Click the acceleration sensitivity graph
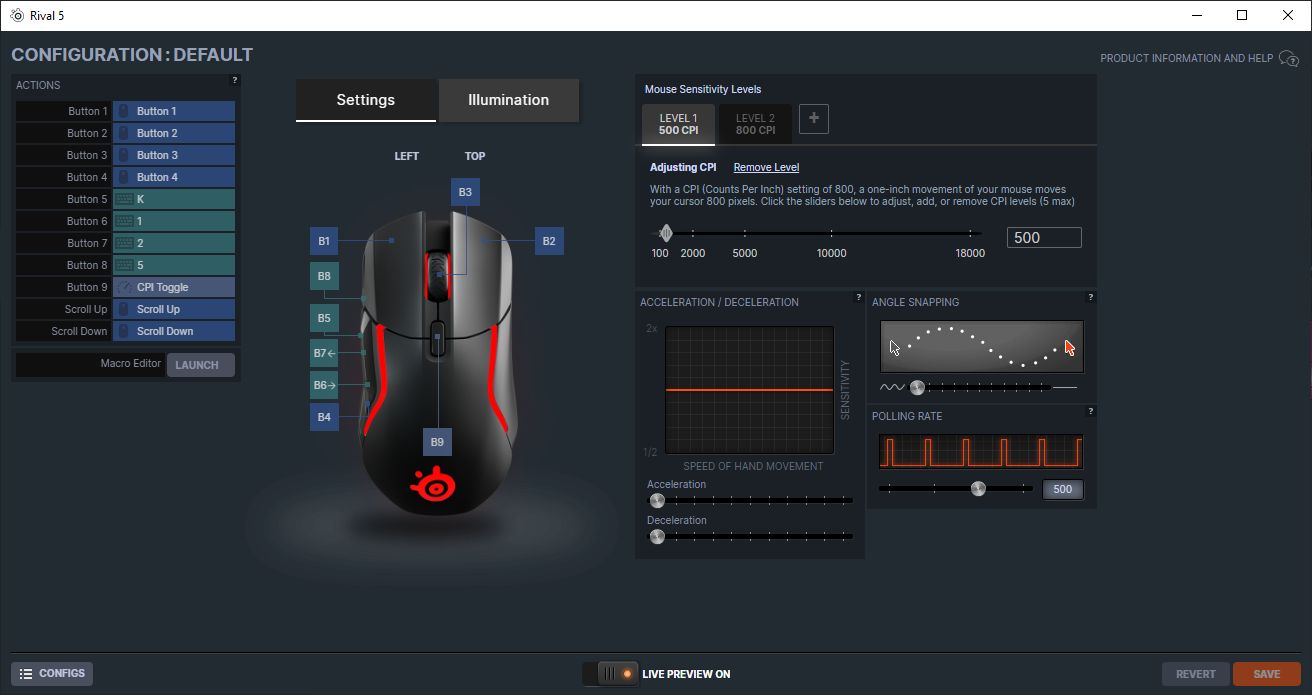 [x=750, y=390]
